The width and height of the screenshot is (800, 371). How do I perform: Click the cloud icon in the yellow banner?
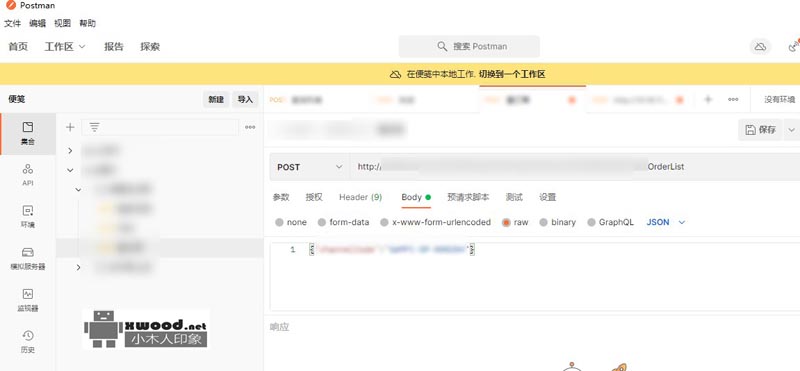395,75
